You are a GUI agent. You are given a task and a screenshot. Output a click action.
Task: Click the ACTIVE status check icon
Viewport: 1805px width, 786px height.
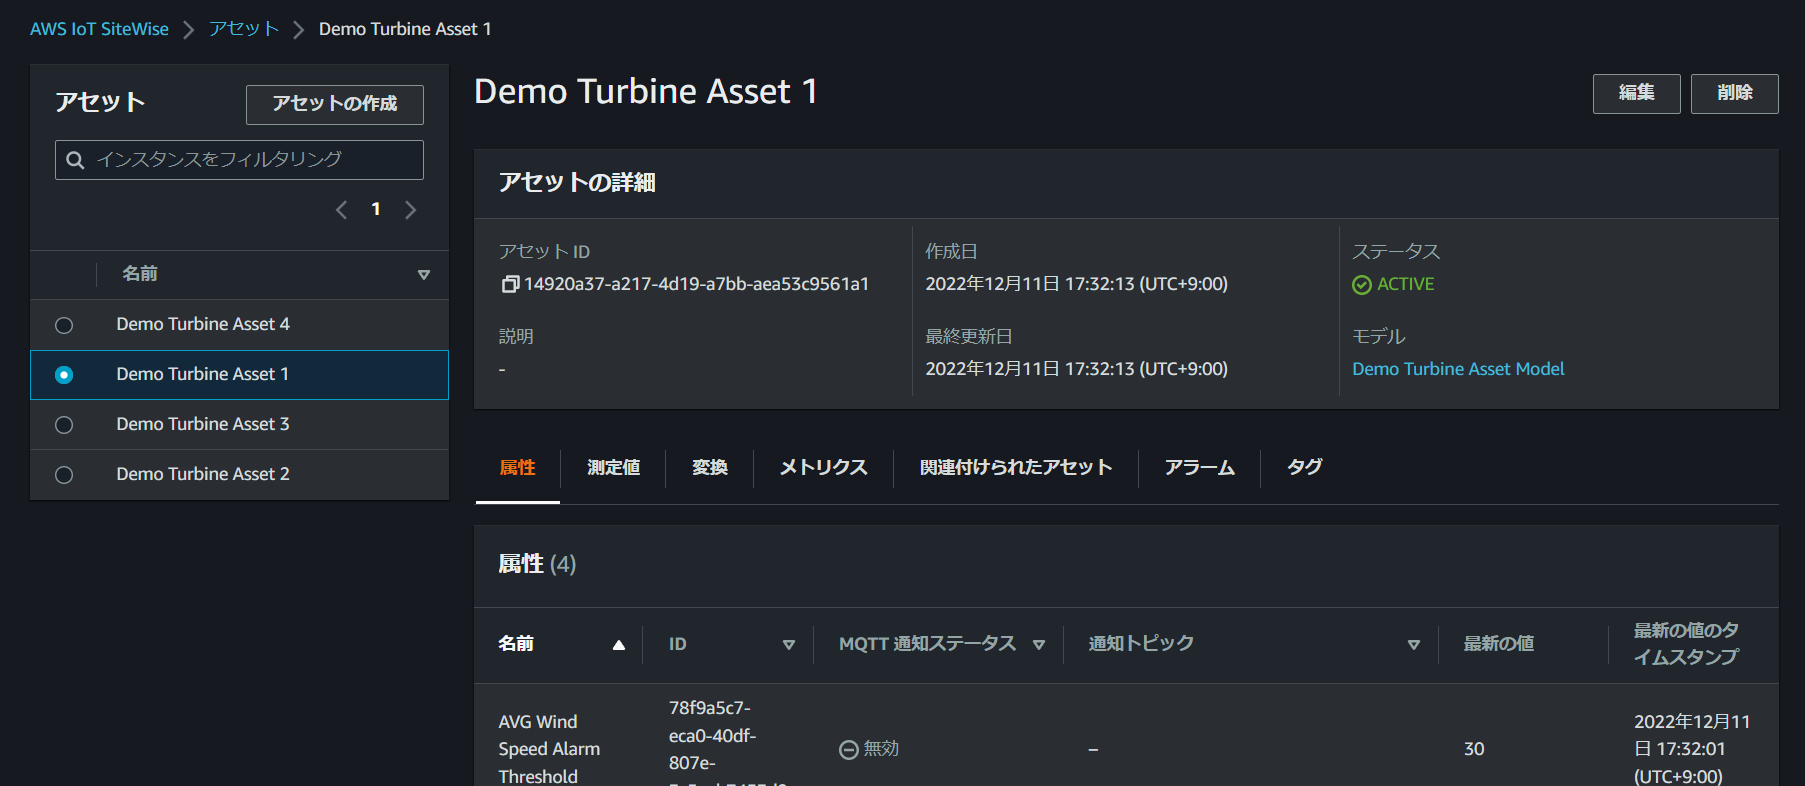coord(1361,285)
